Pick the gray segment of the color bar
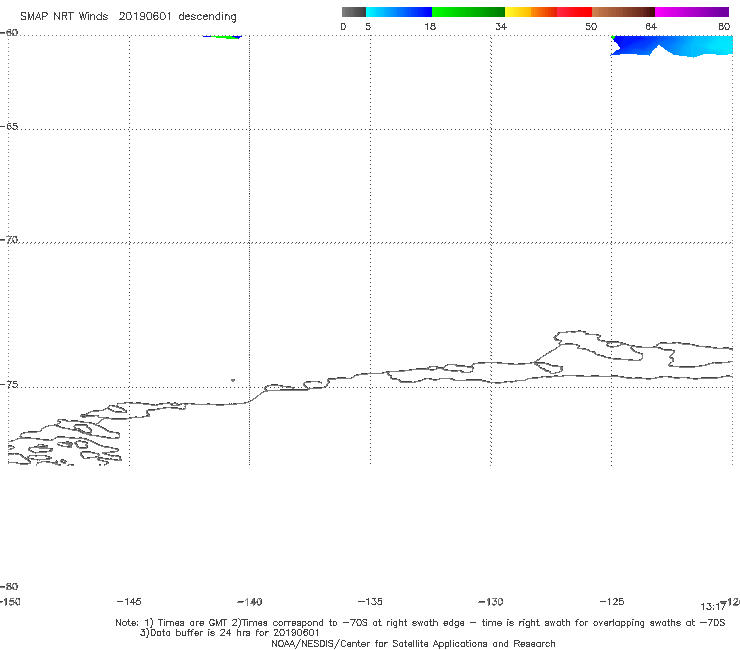Screen dimensions: 740x650 [354, 12]
